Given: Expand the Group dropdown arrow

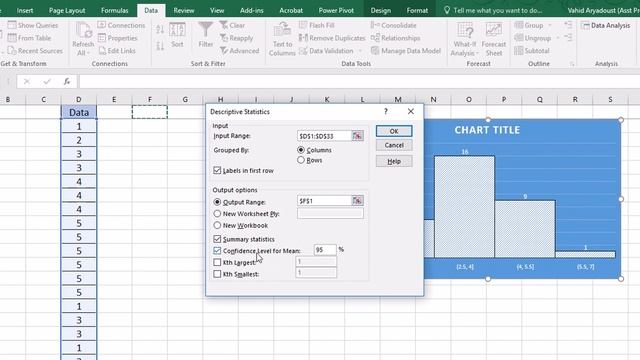Looking at the screenshot, I should click(550, 25).
